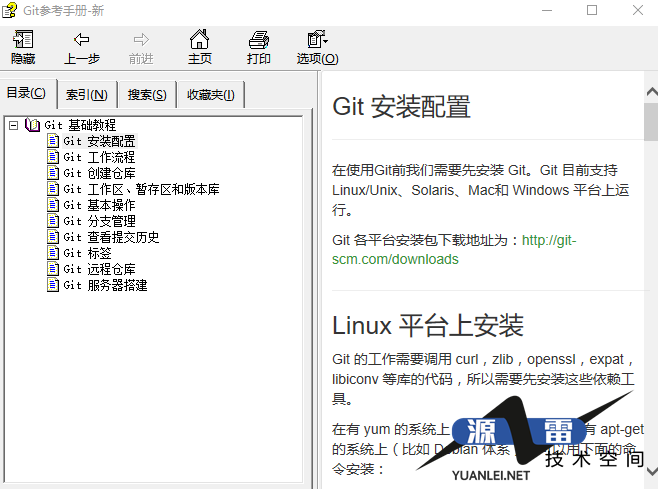Collapse the Git 基础教程 tree node
Image resolution: width=658 pixels, height=489 pixels.
tap(13, 125)
